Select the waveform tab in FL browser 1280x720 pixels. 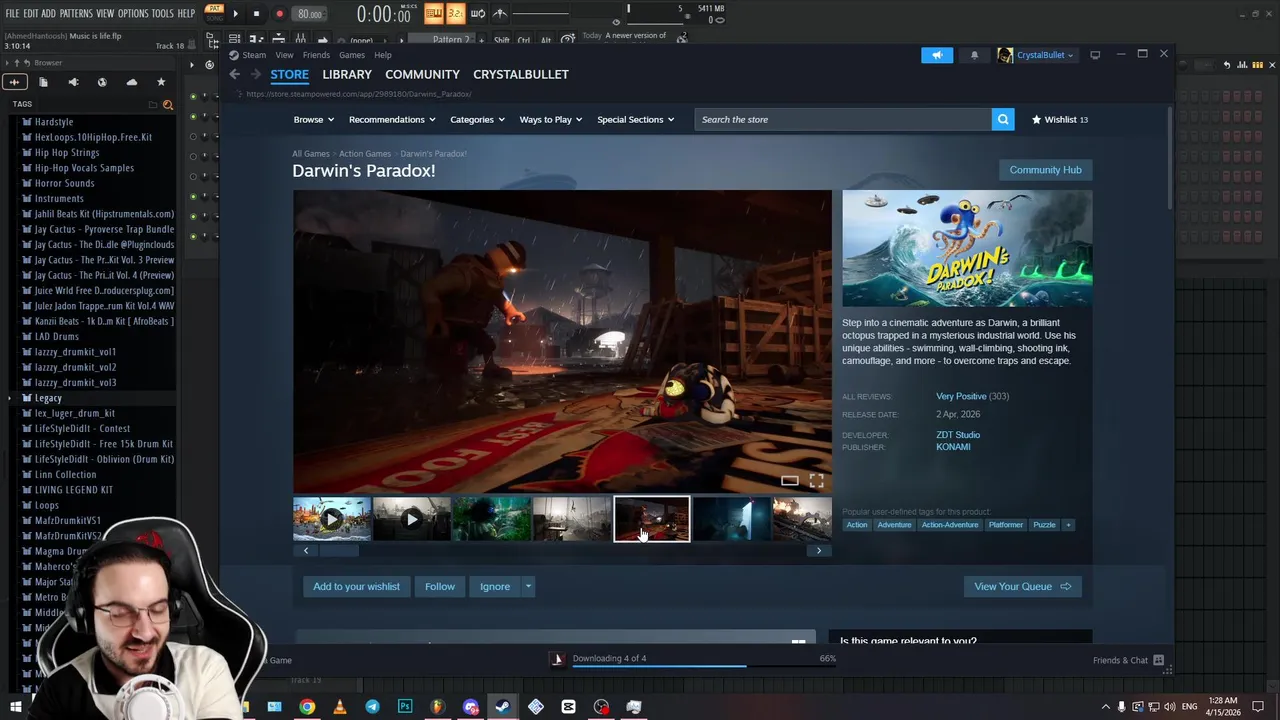click(14, 82)
